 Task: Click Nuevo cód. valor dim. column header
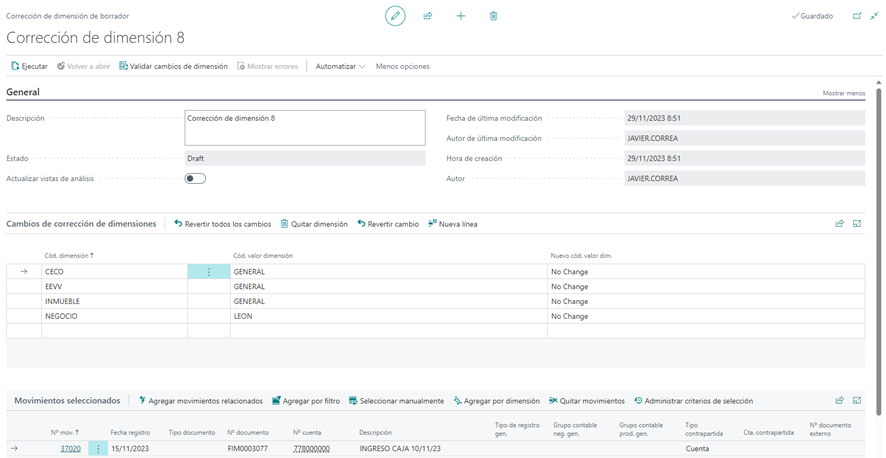581,256
